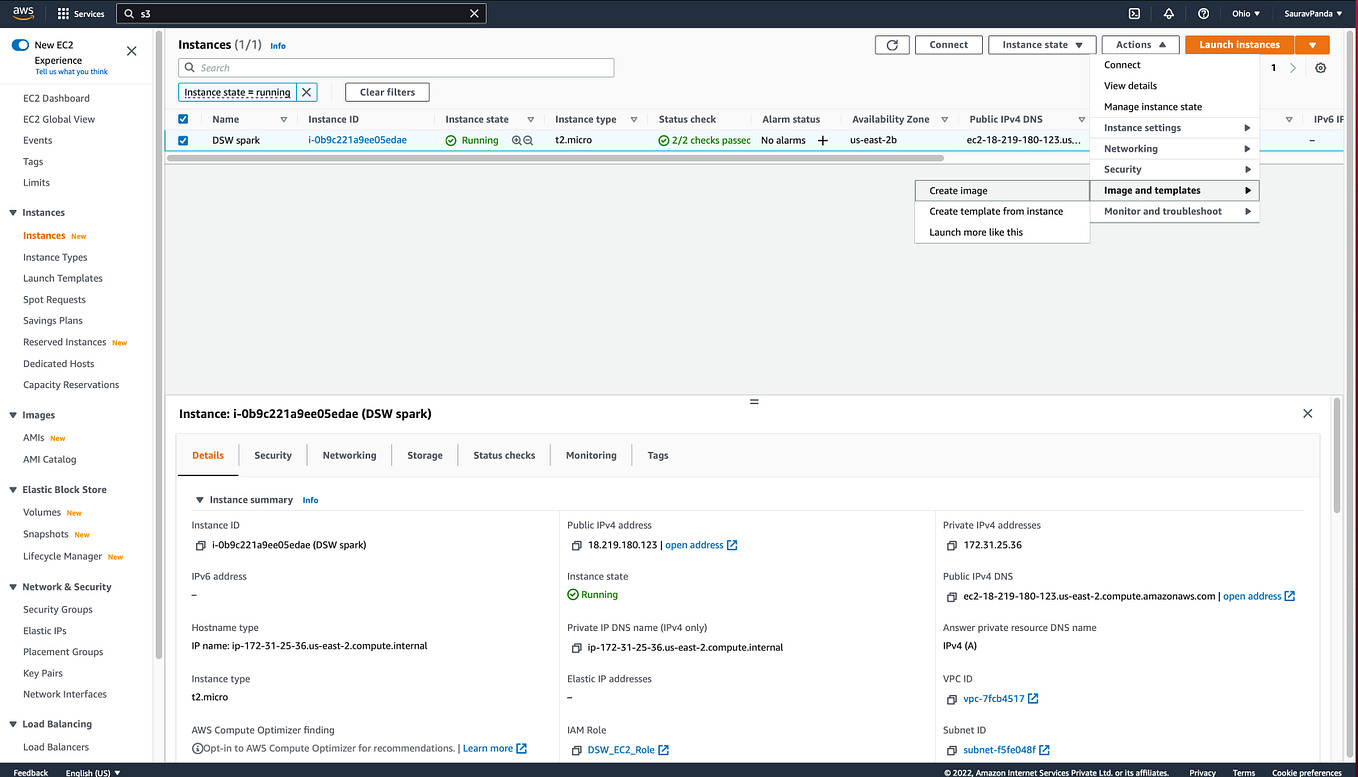Toggle the New EC2 Experience switch
This screenshot has height=777, width=1358.
point(20,45)
